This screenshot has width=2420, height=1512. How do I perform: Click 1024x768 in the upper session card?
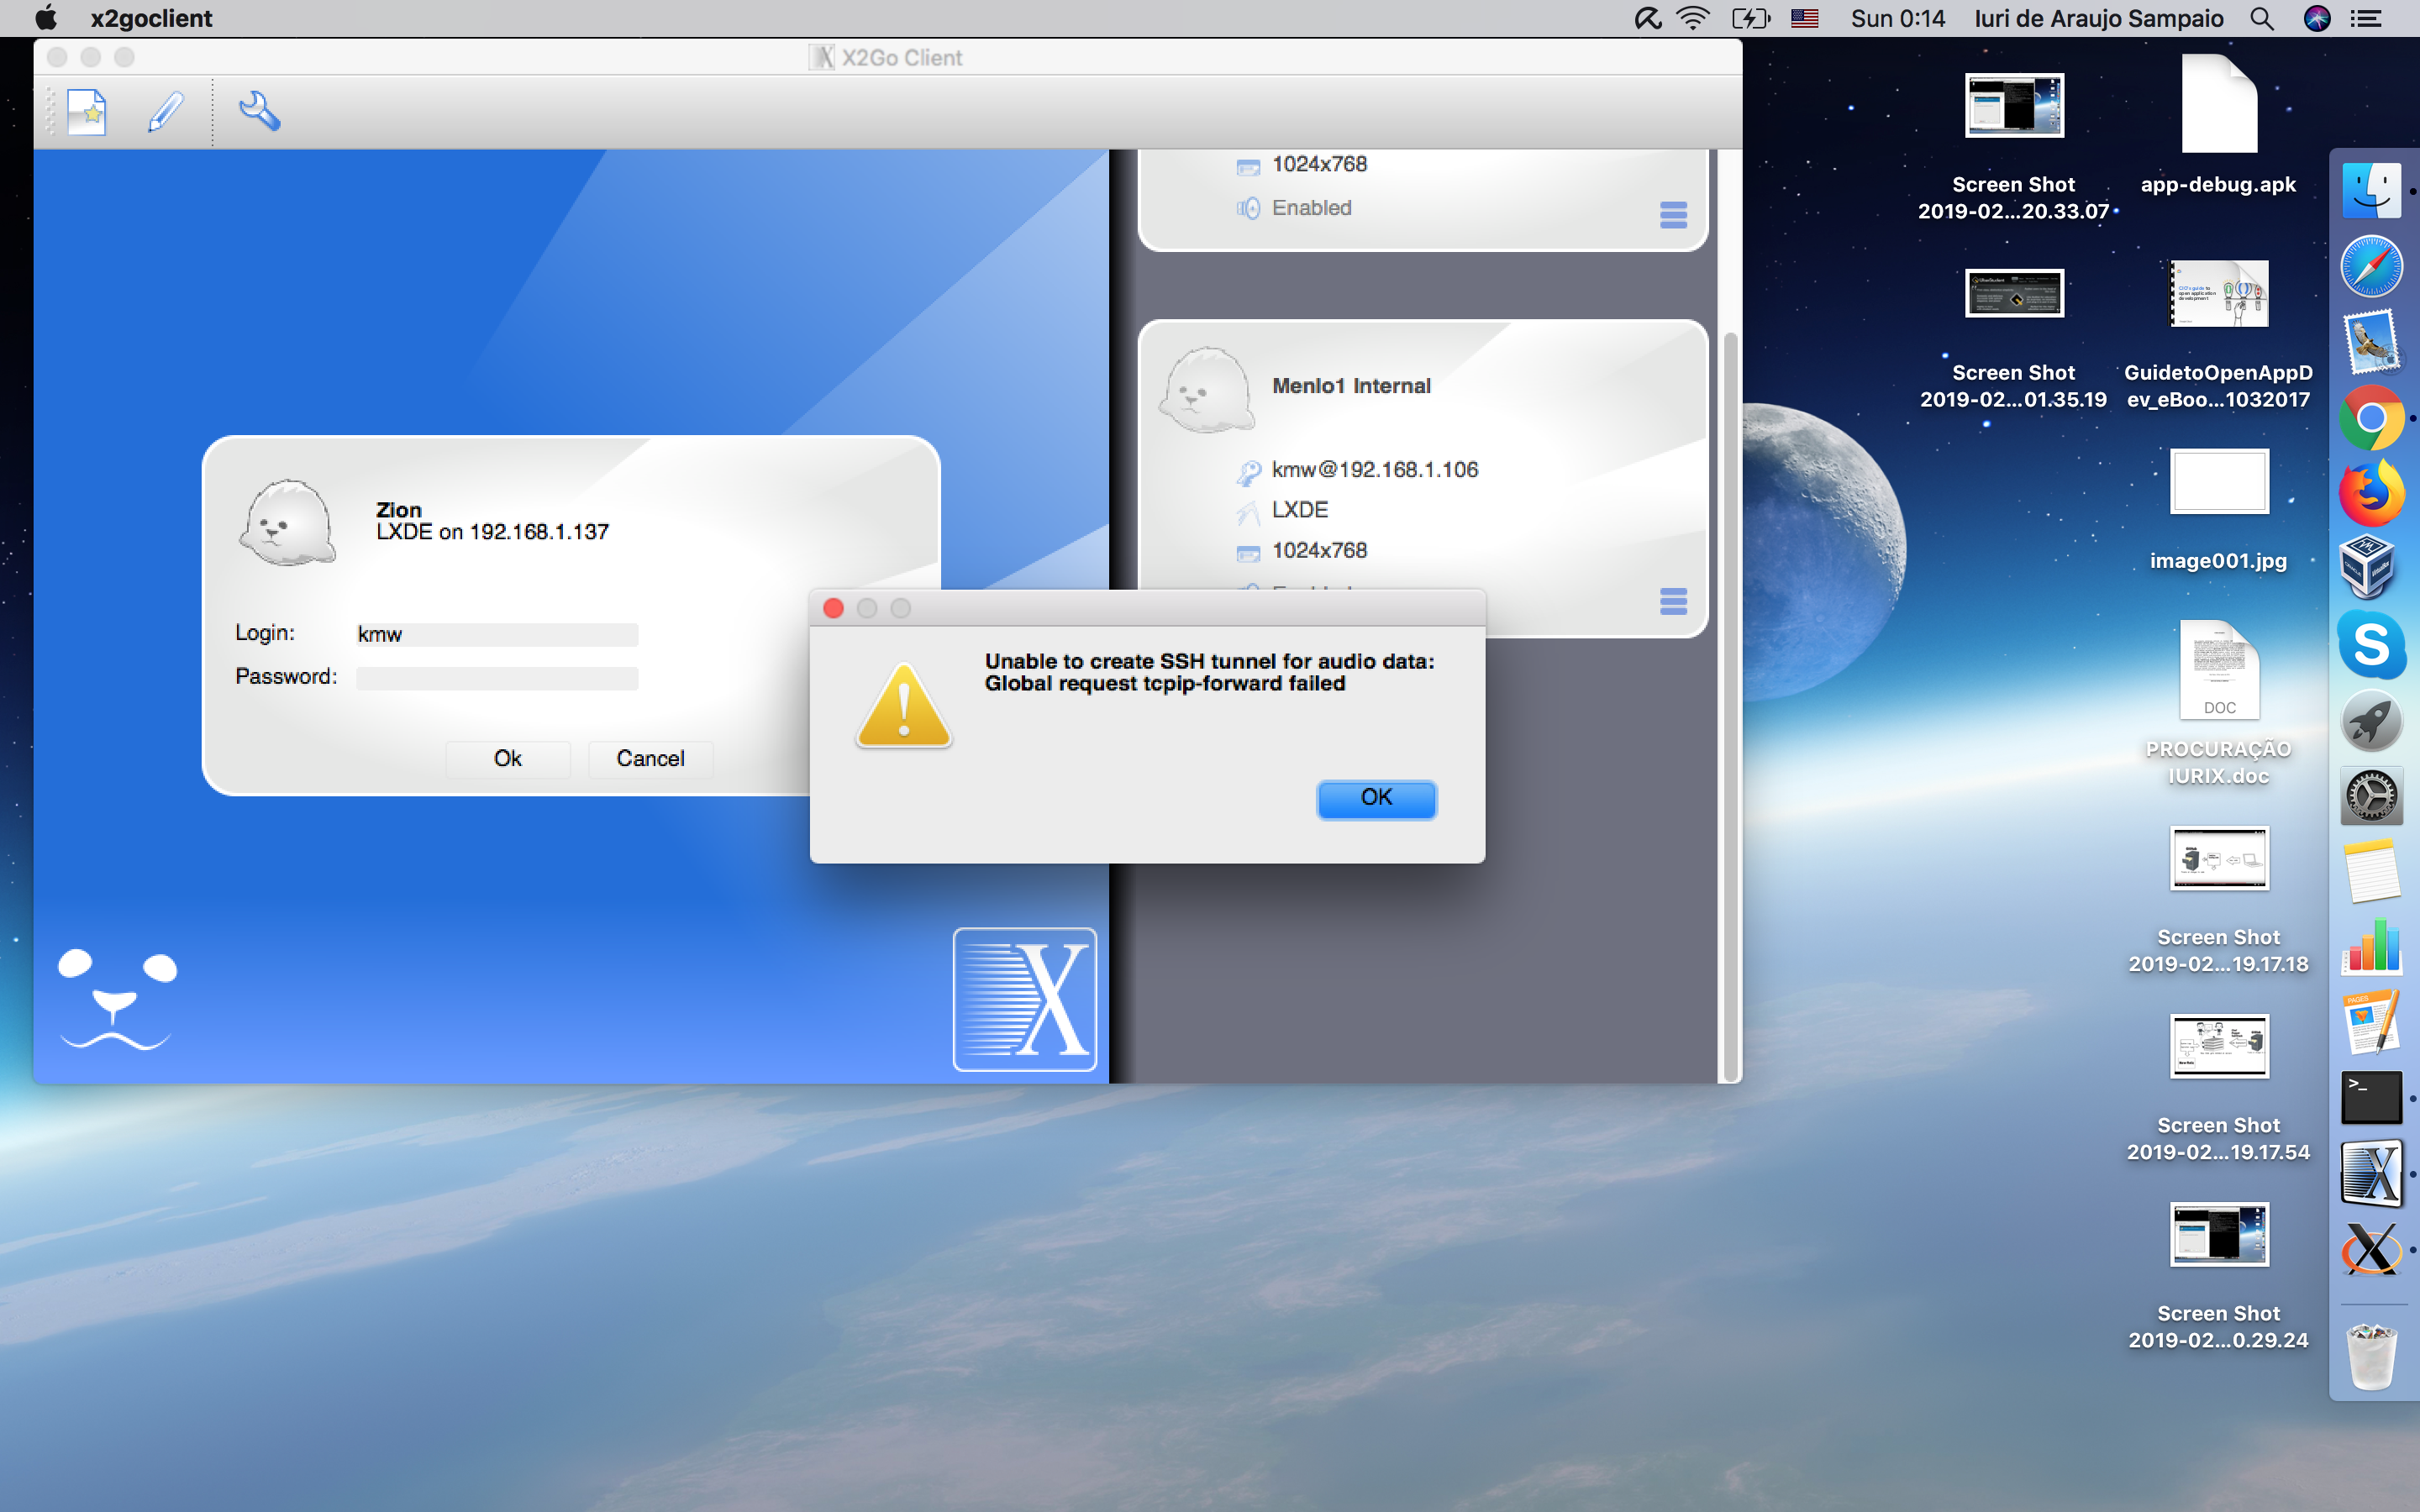tap(1319, 164)
